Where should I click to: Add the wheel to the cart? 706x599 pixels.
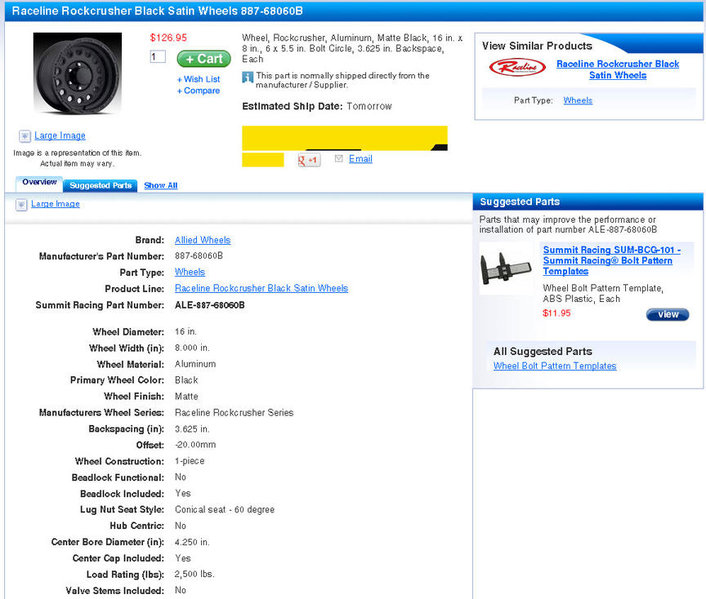click(x=204, y=59)
